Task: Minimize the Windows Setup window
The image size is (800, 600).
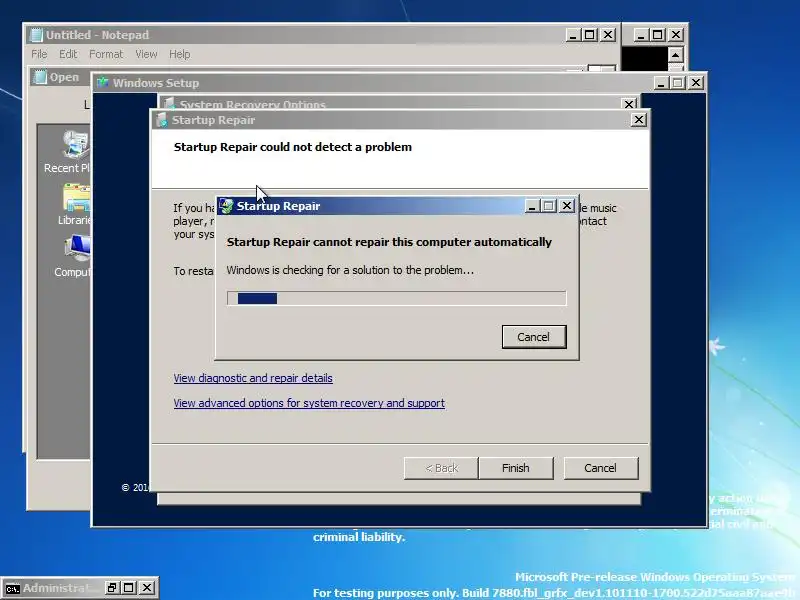Action: 661,83
